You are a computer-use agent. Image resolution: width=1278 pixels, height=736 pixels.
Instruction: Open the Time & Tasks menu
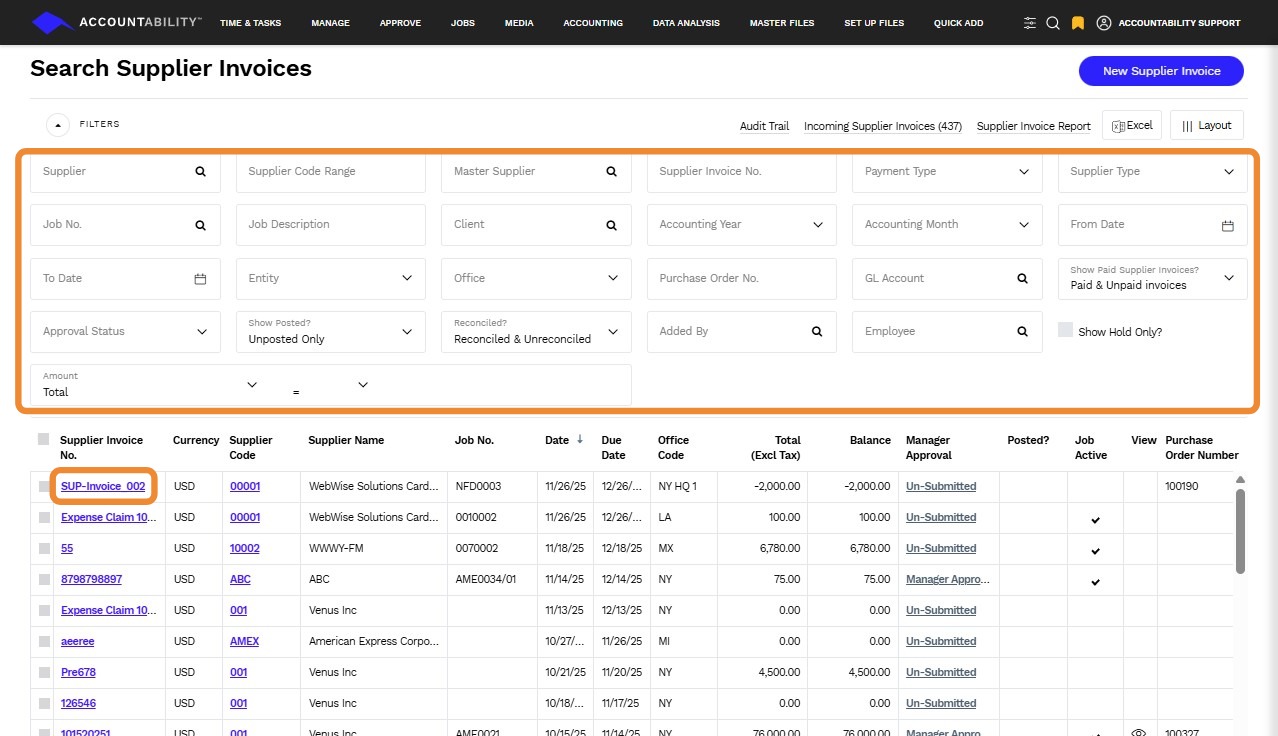pyautogui.click(x=250, y=23)
